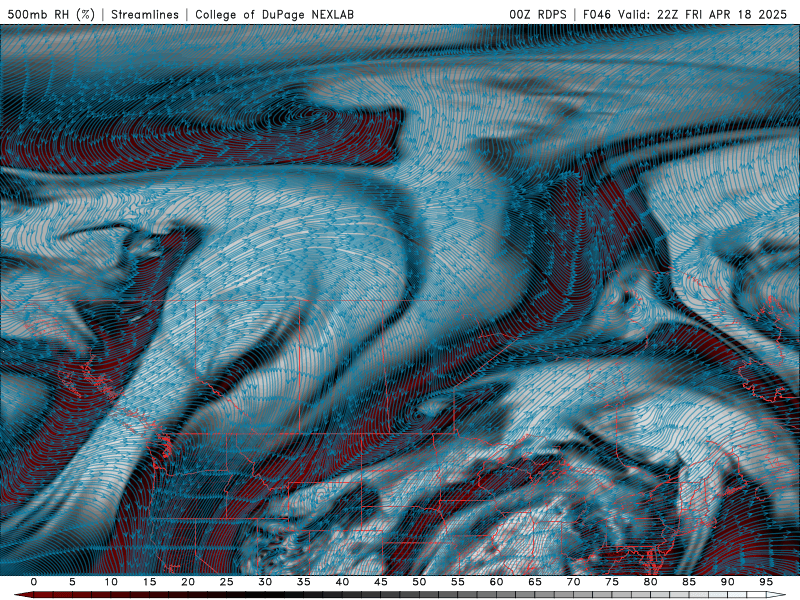Click 'F046 Valid: 22Z FRI APR 18 2025'
The image size is (800, 600).
click(x=685, y=14)
